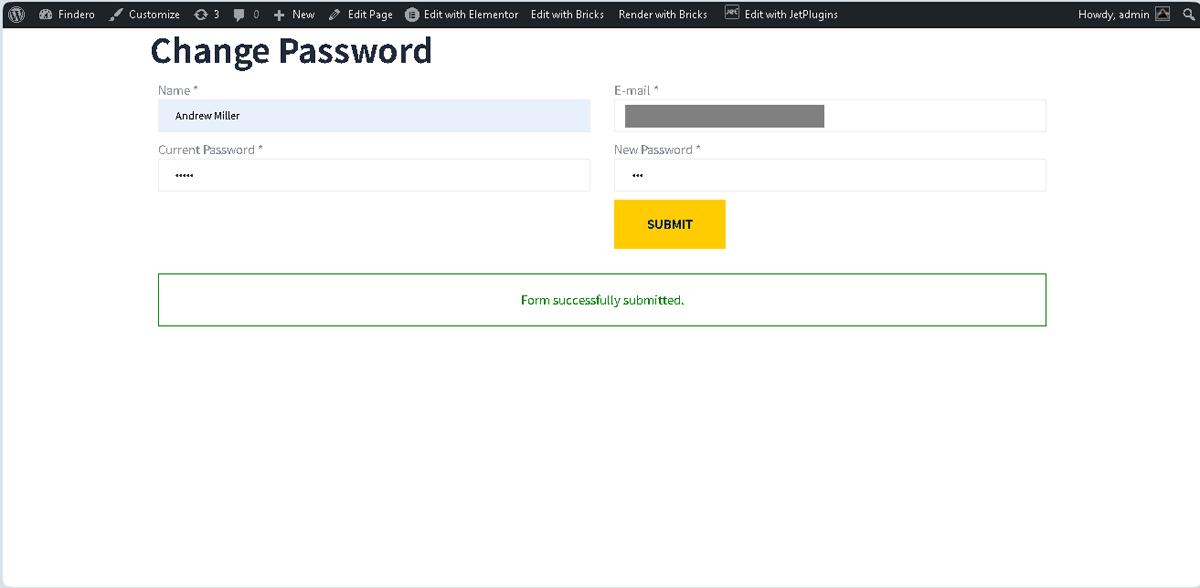Open the New content menu
The image size is (1200, 588).
pos(293,14)
